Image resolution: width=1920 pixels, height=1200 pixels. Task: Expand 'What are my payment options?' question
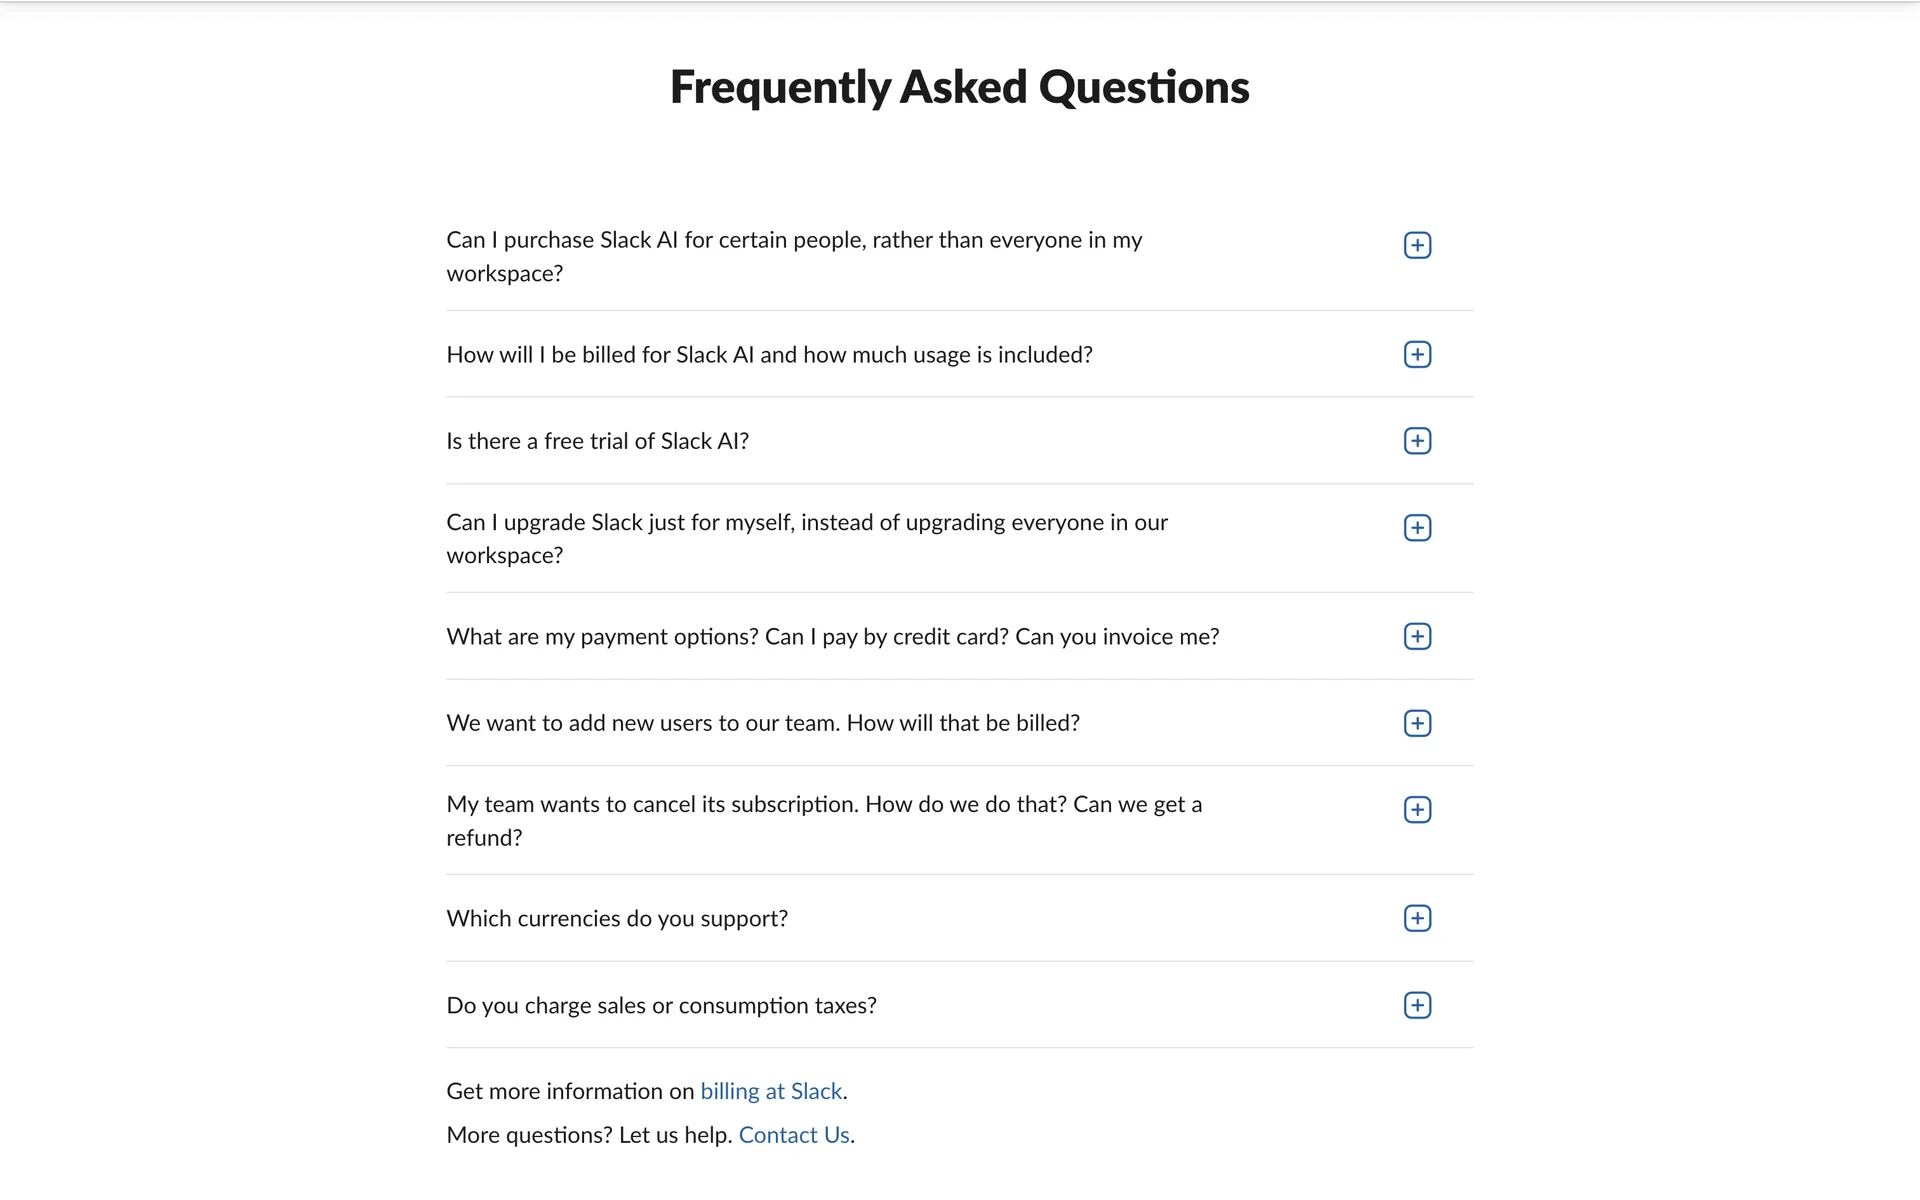(832, 637)
